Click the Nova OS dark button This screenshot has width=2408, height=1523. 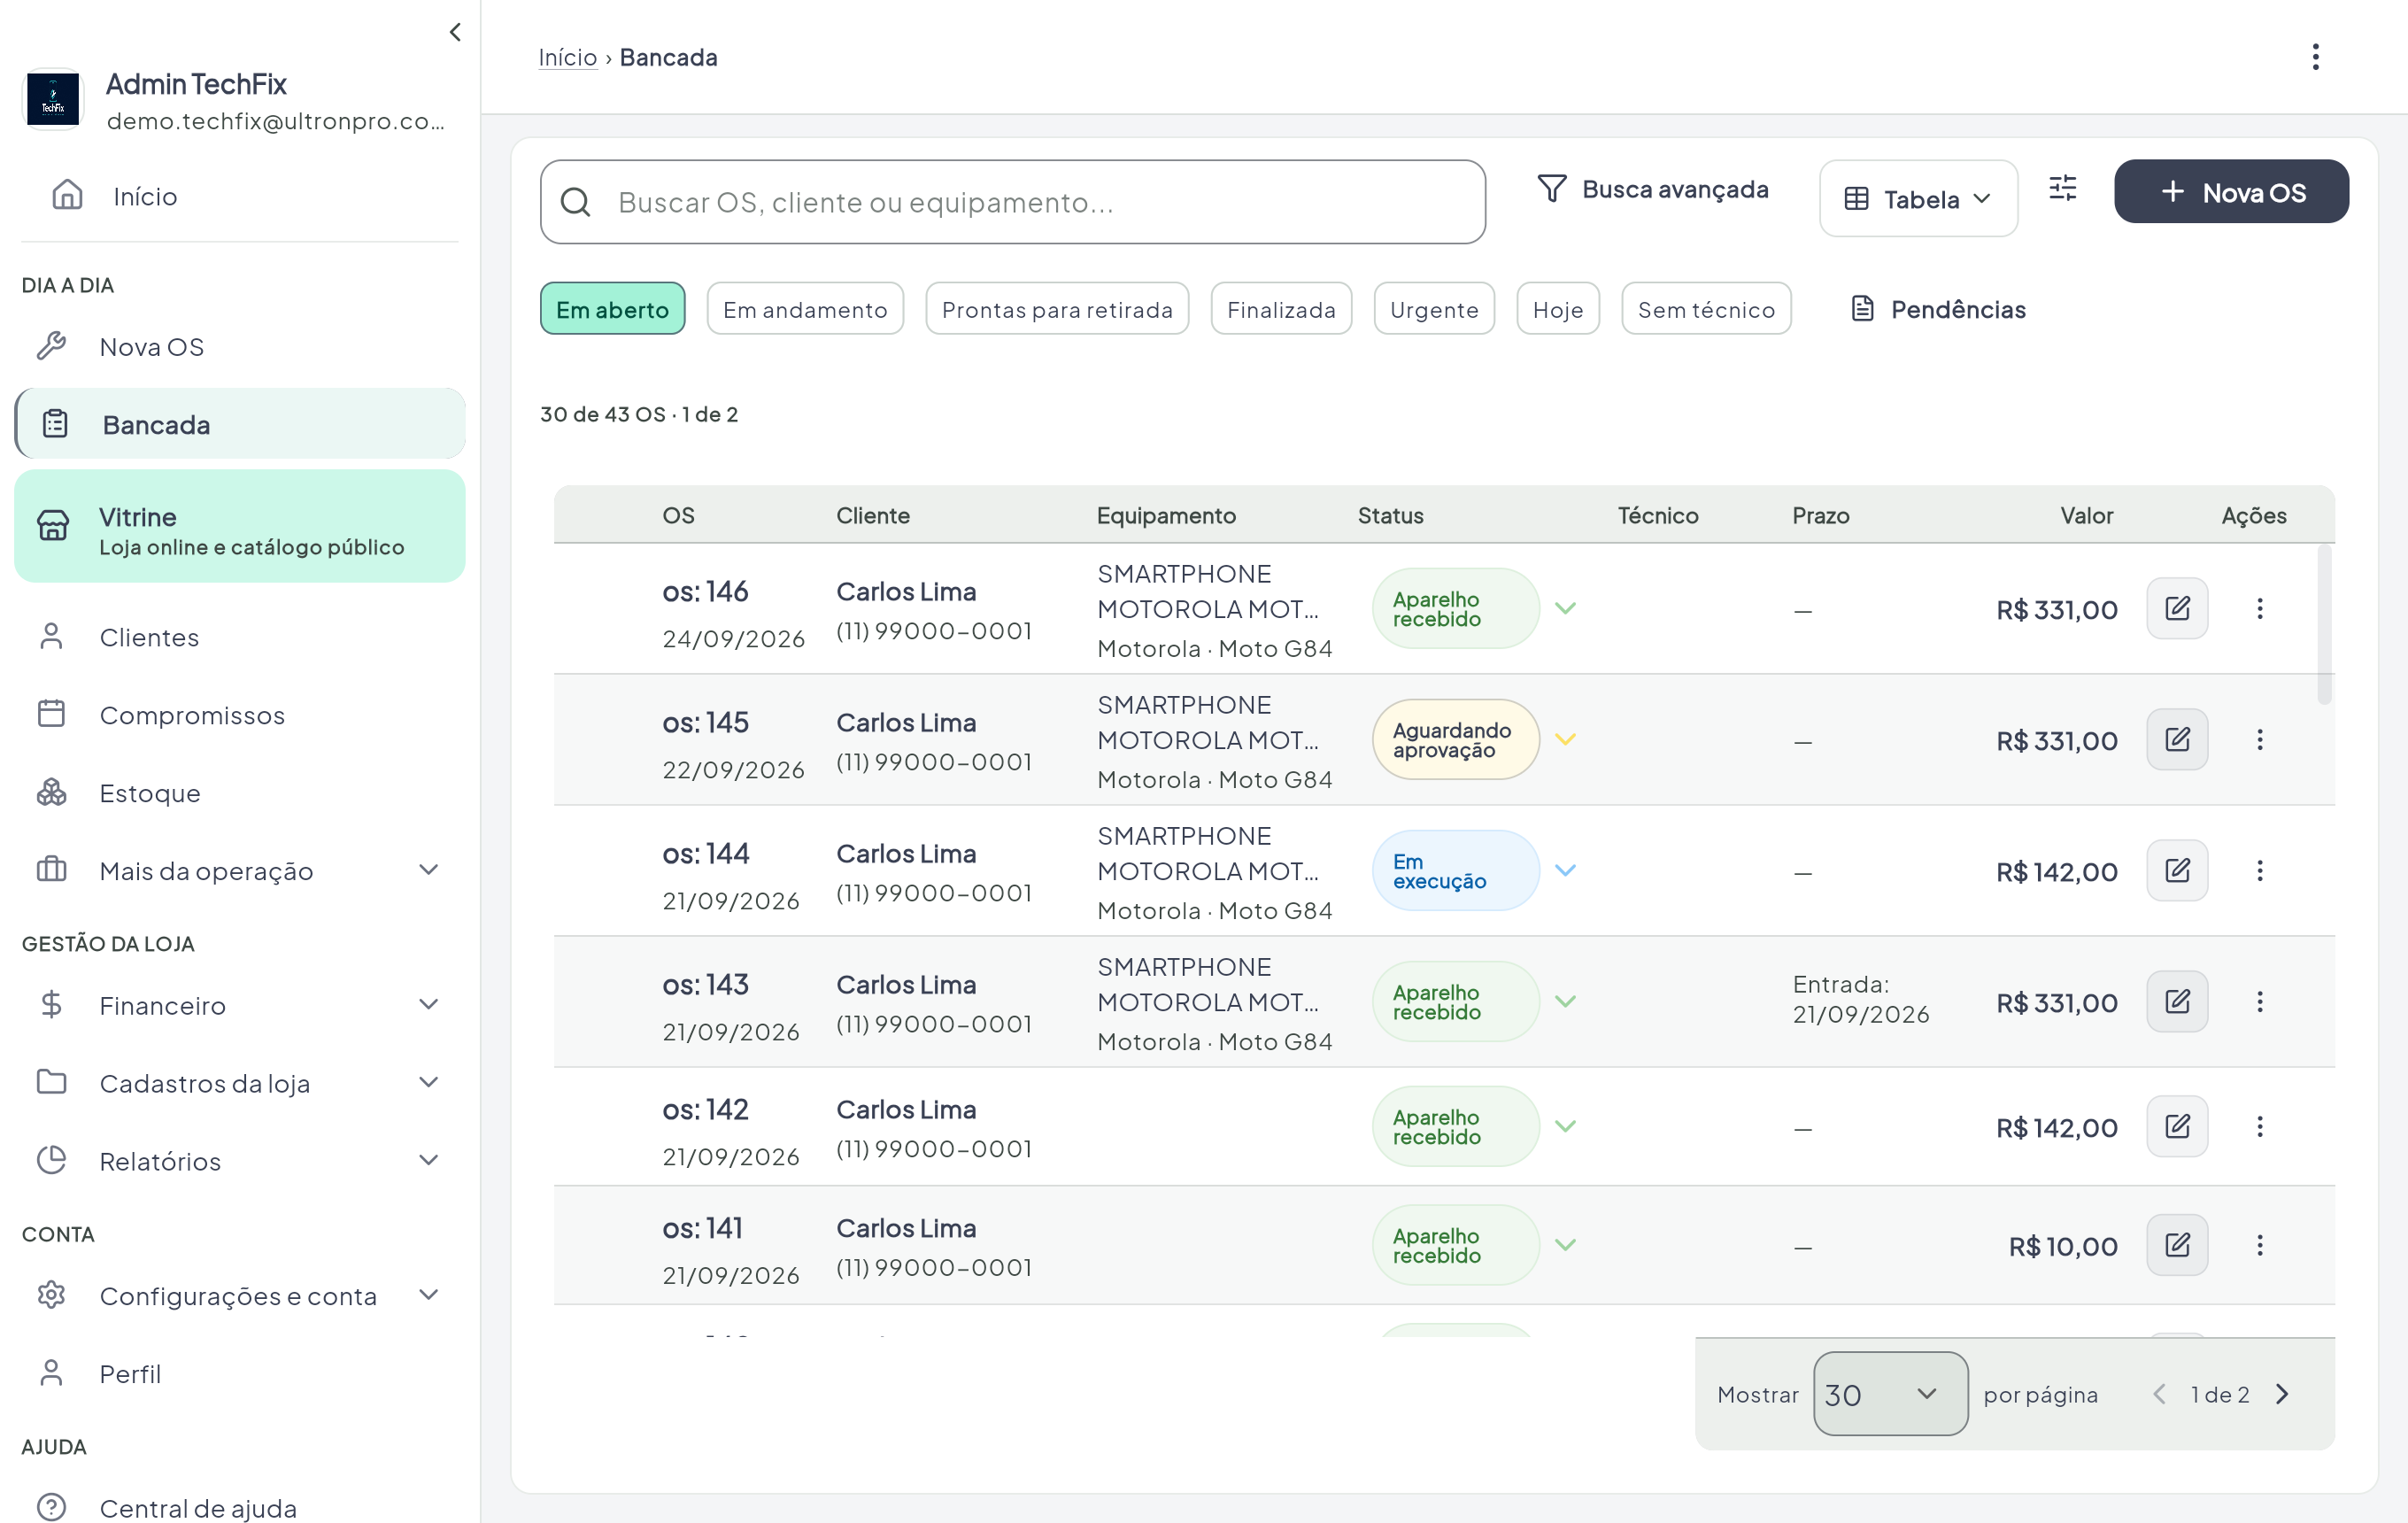coord(2231,191)
